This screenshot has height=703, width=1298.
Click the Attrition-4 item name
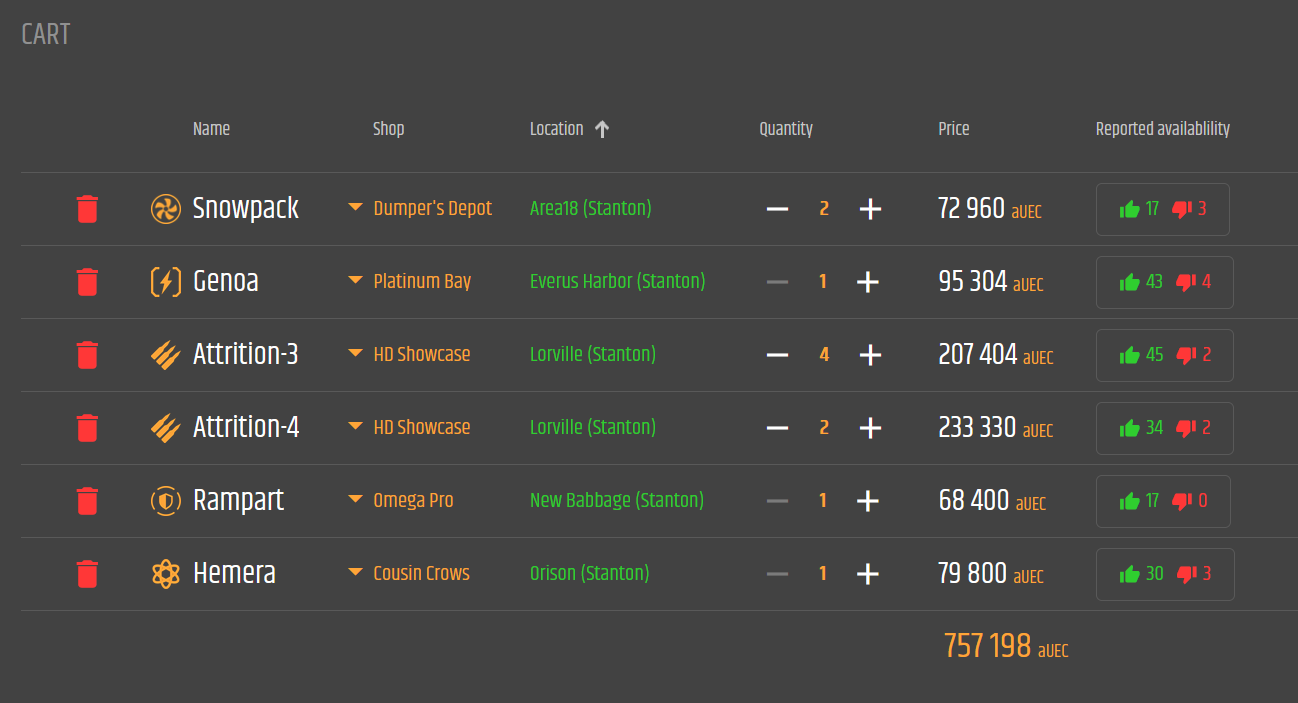246,427
